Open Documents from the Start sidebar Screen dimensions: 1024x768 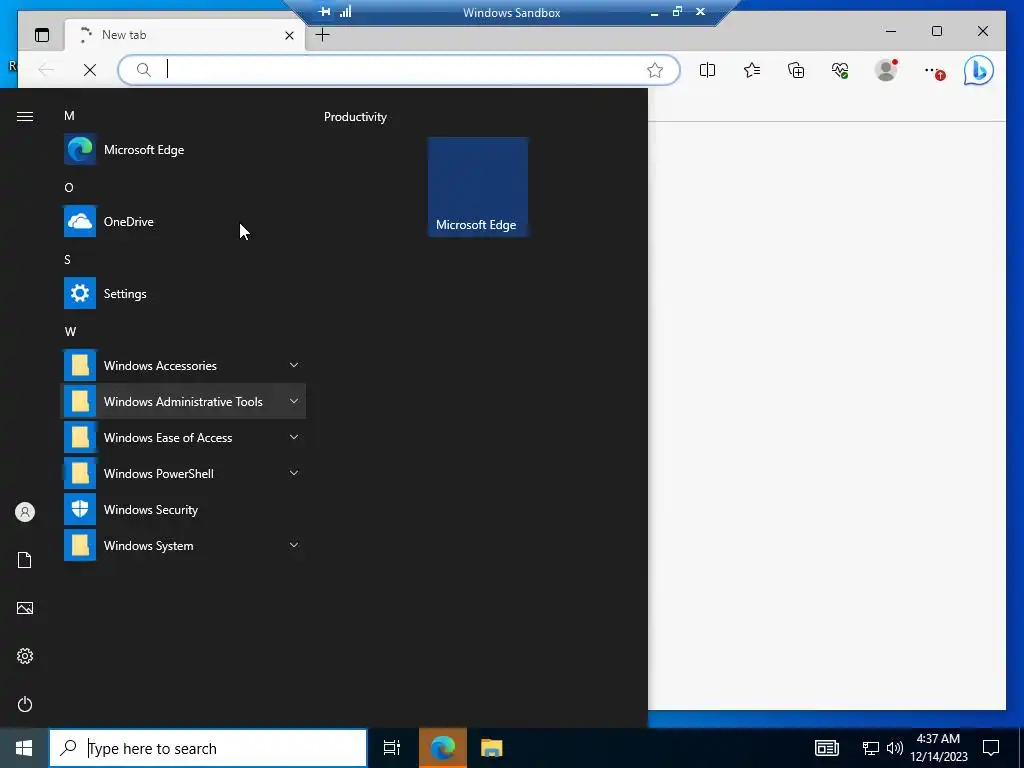[x=25, y=560]
